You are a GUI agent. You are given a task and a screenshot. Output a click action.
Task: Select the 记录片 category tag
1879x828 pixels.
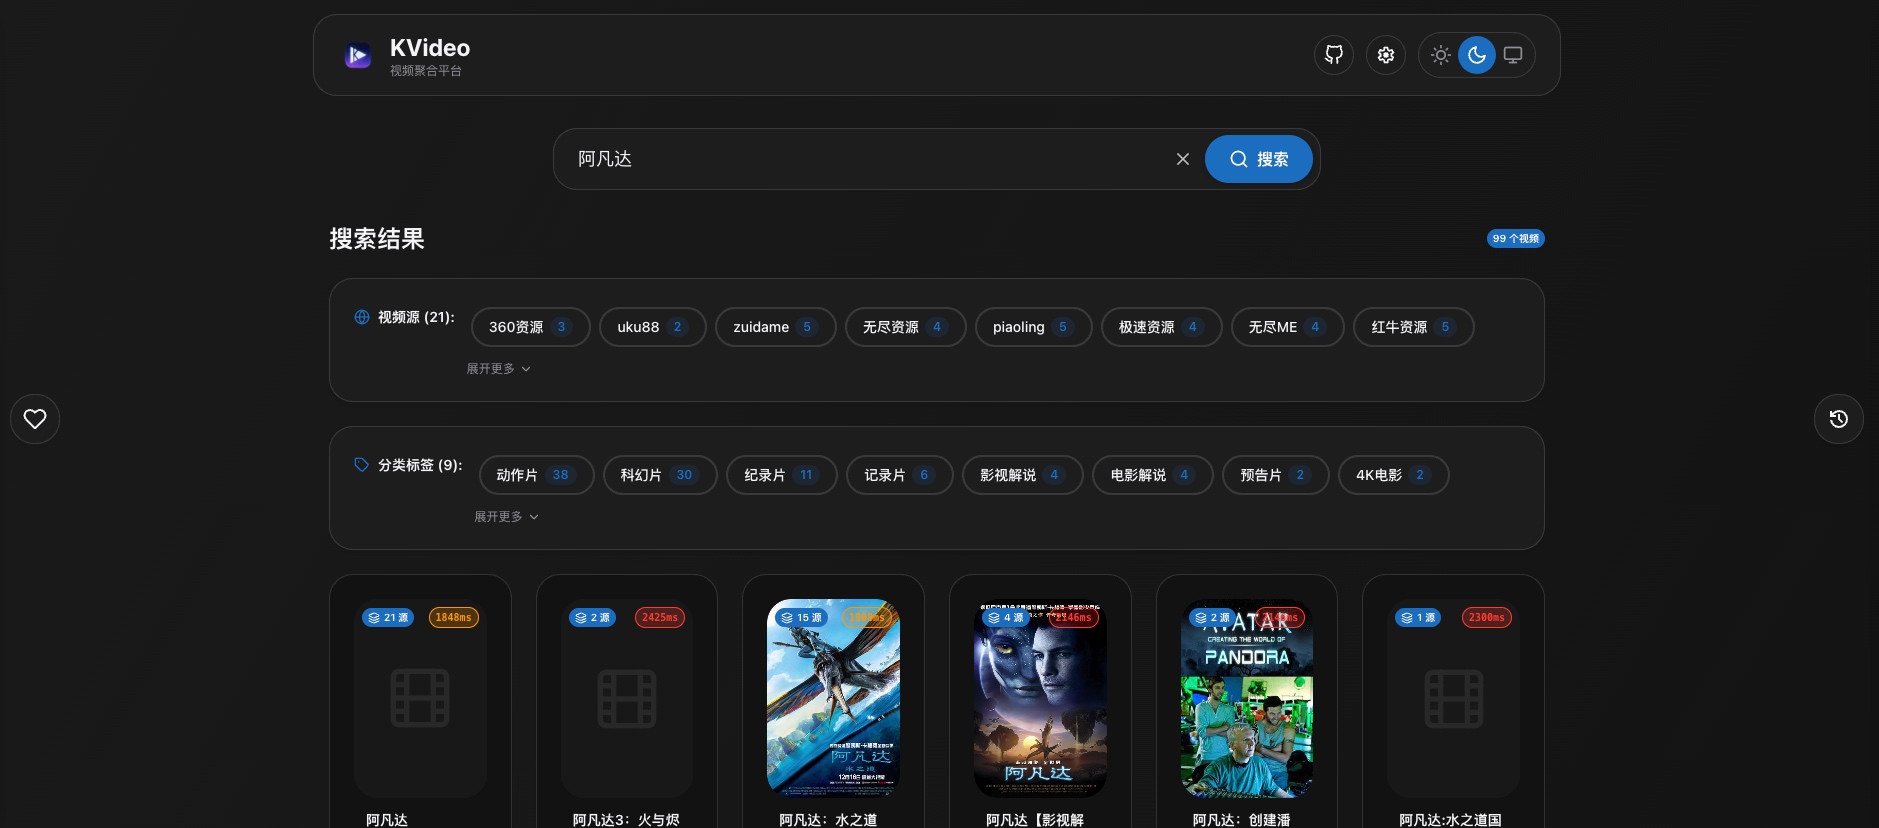coord(900,475)
